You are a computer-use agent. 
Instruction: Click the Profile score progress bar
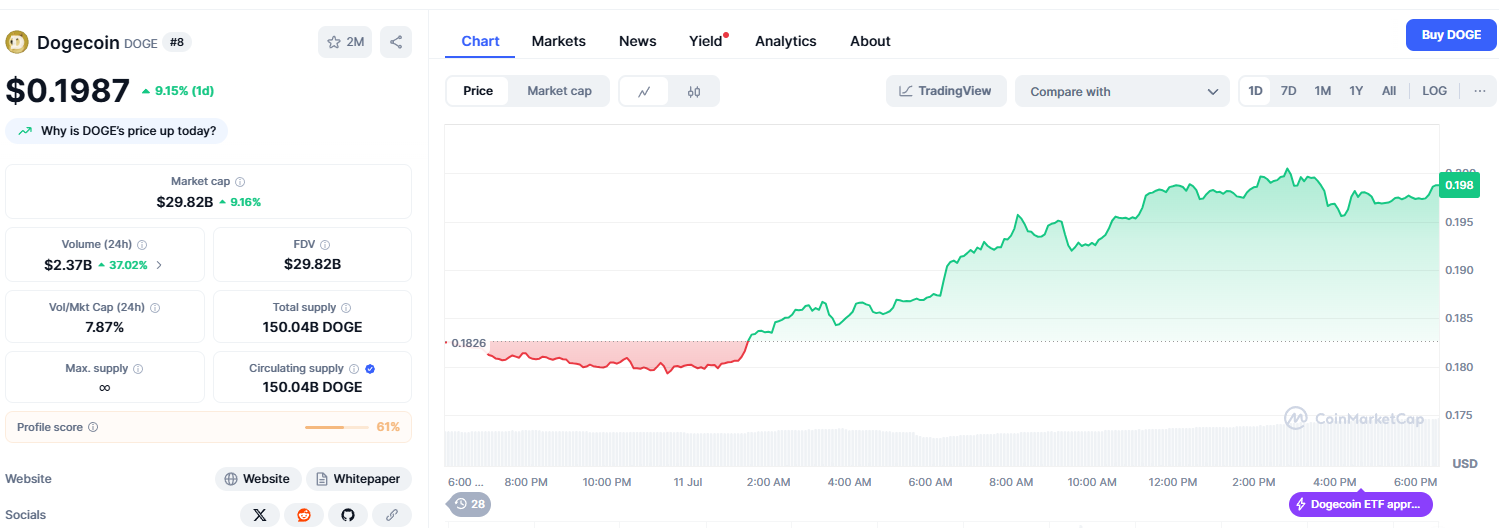tap(336, 427)
